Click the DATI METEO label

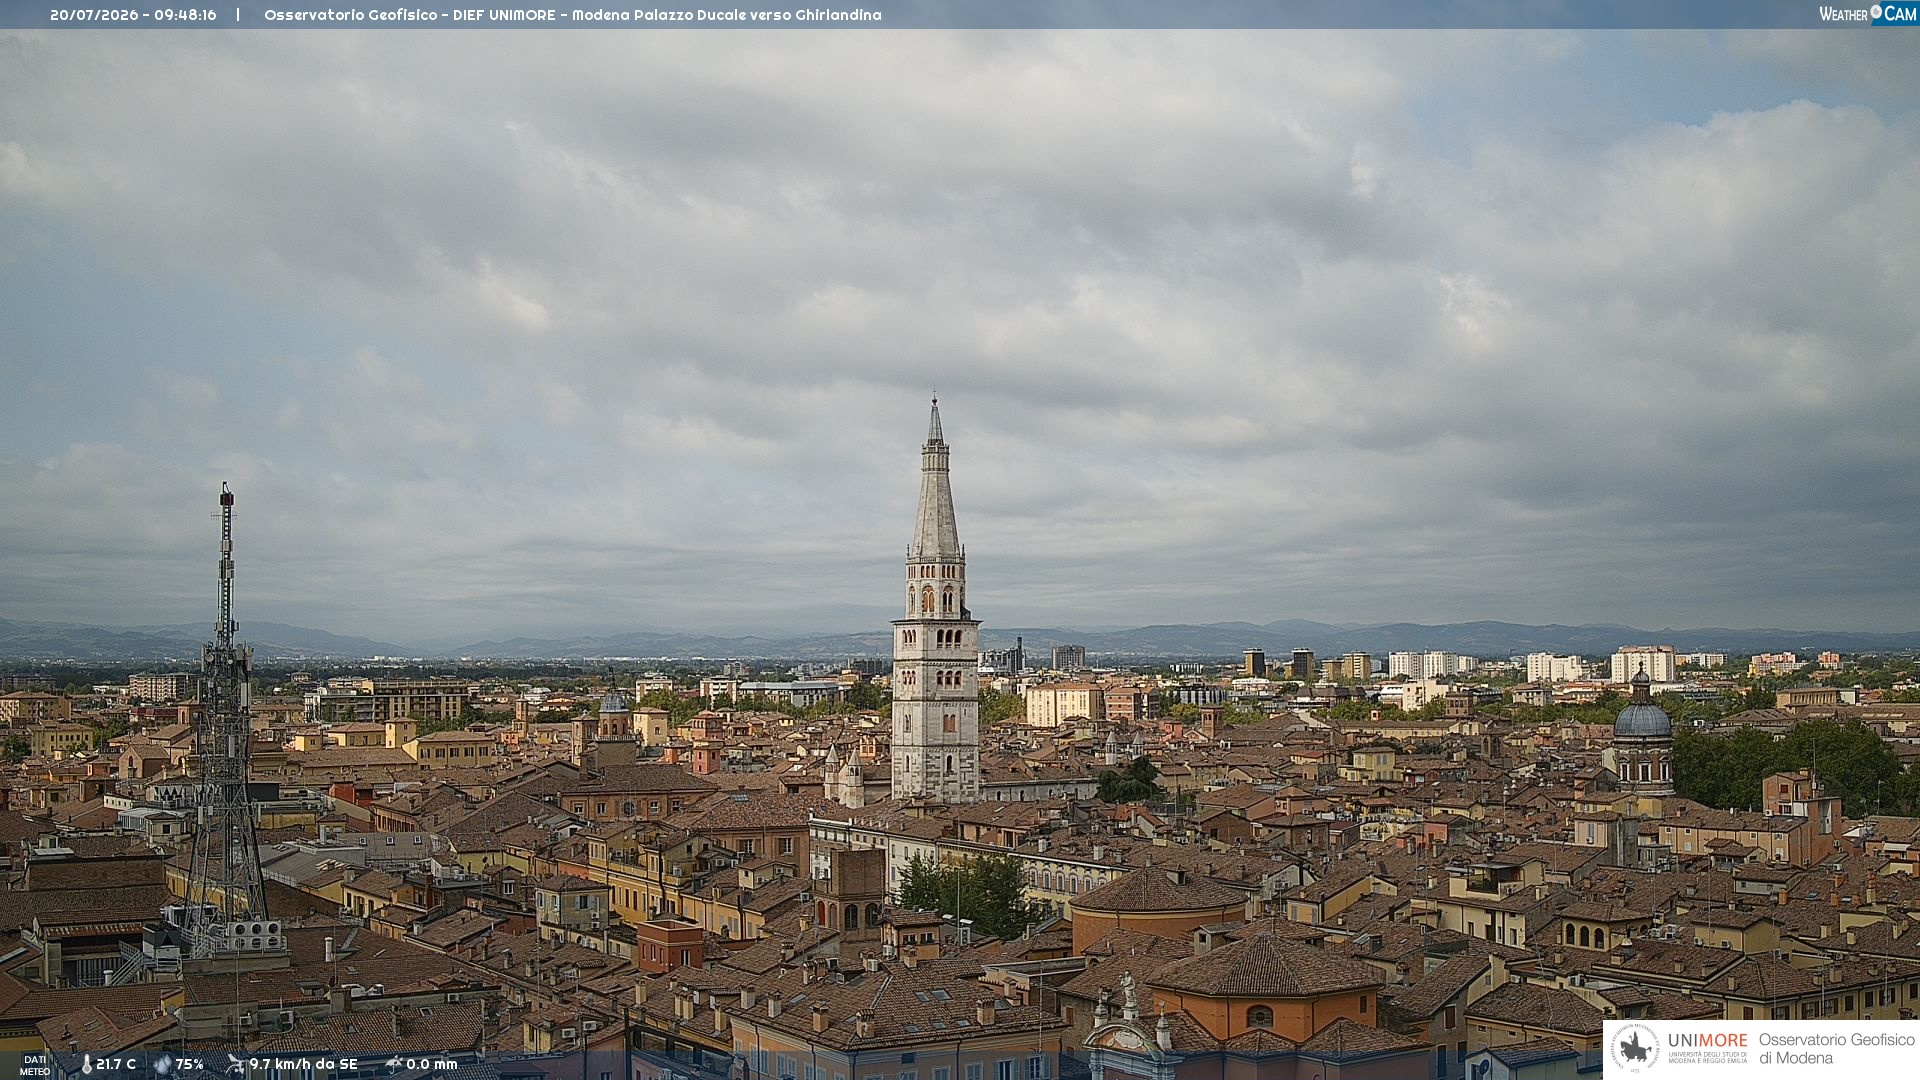click(x=35, y=1065)
